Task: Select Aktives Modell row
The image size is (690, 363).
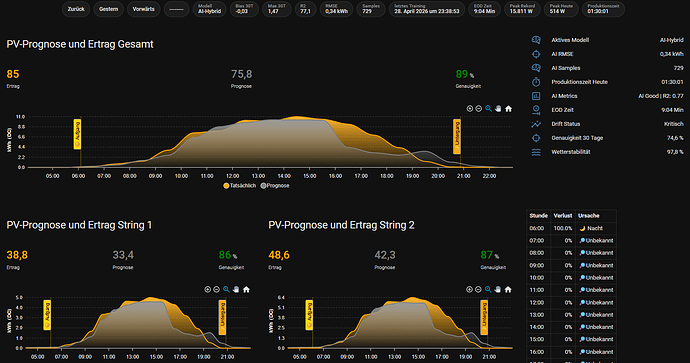Action: [x=608, y=40]
